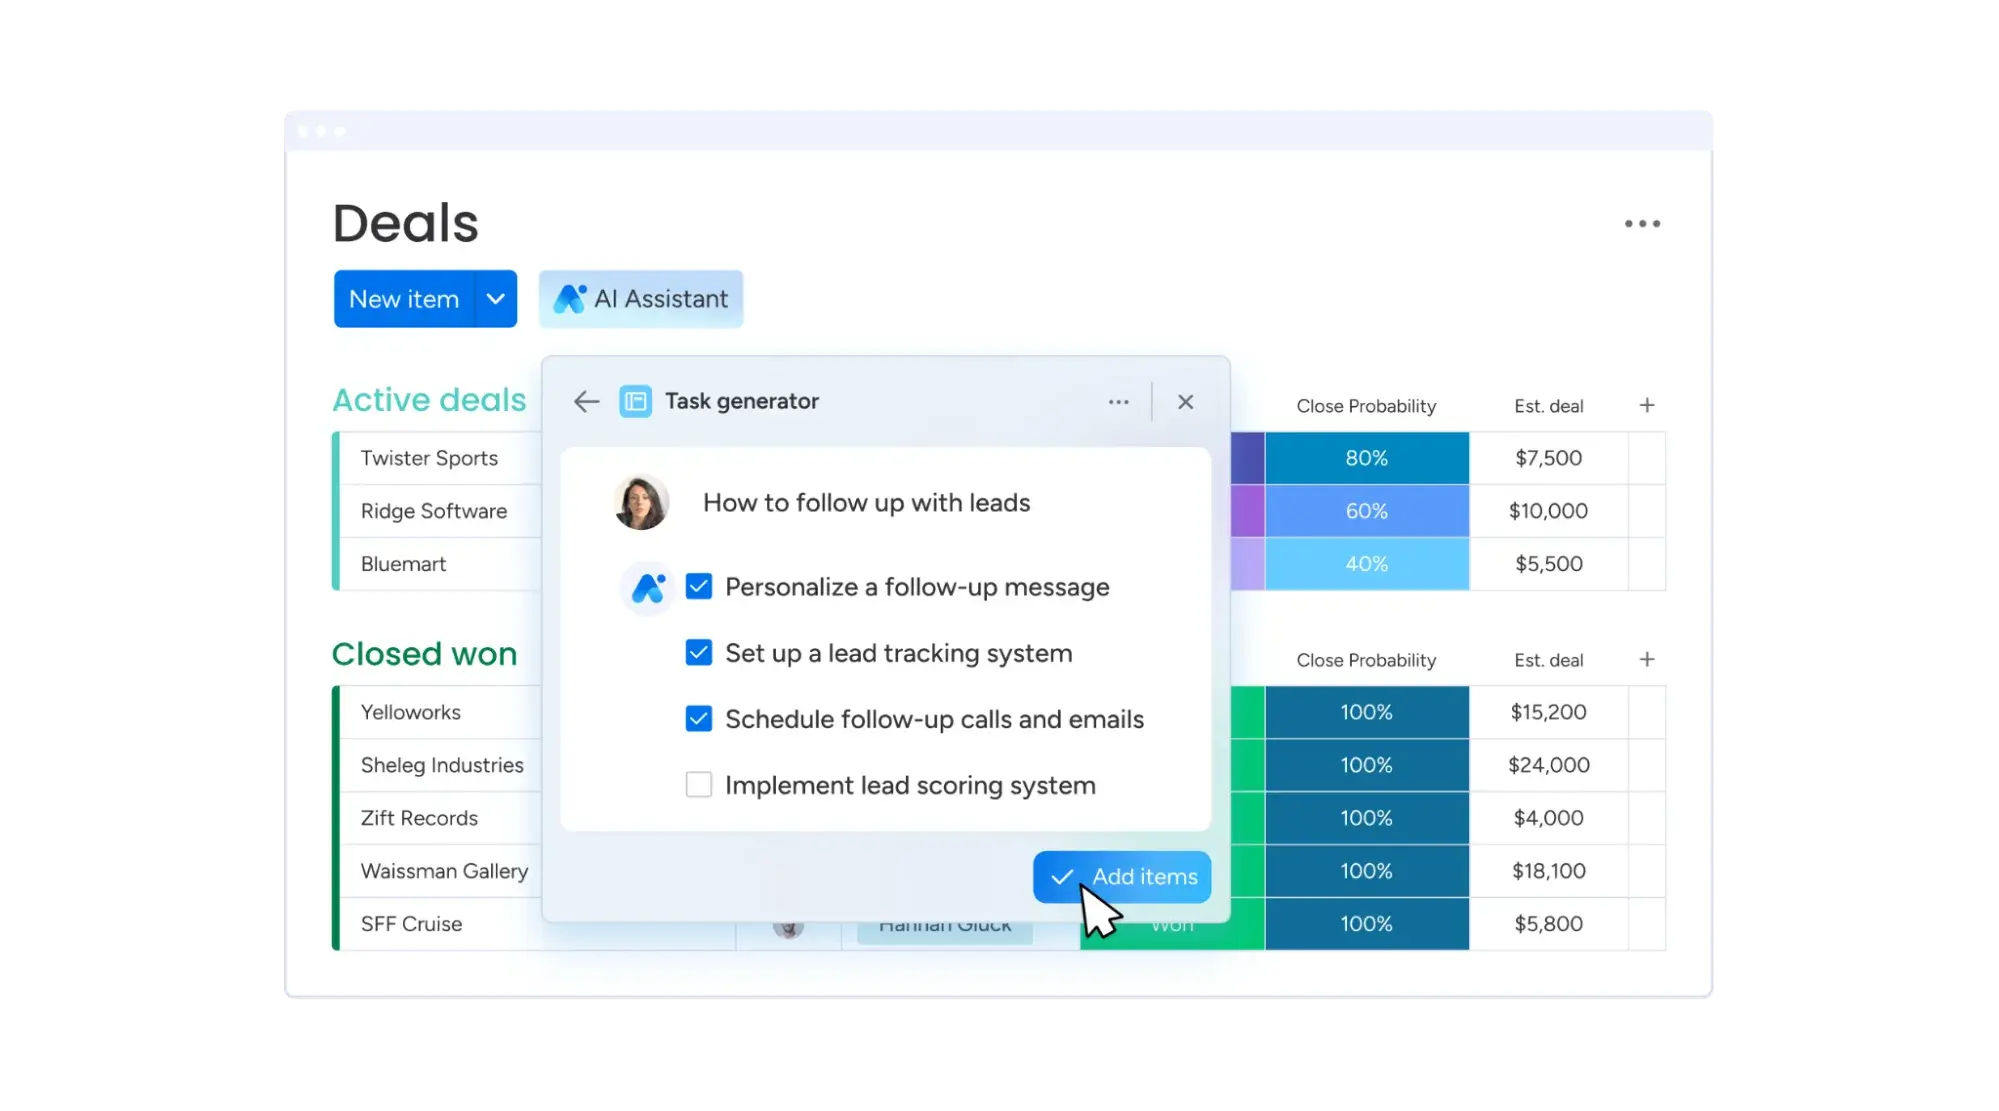Disable the Schedule follow-up calls checkbox
The width and height of the screenshot is (1999, 1111).
(x=699, y=718)
